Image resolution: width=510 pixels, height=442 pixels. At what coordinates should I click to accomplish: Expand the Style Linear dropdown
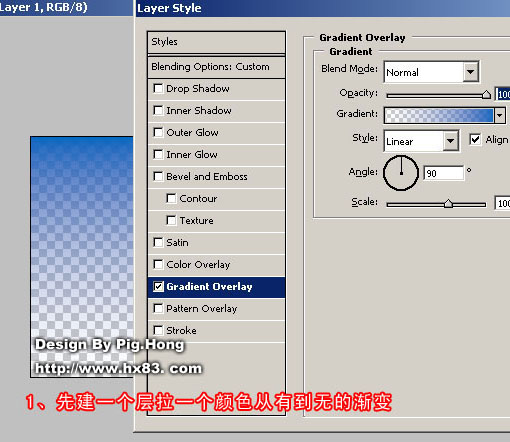pyautogui.click(x=450, y=141)
